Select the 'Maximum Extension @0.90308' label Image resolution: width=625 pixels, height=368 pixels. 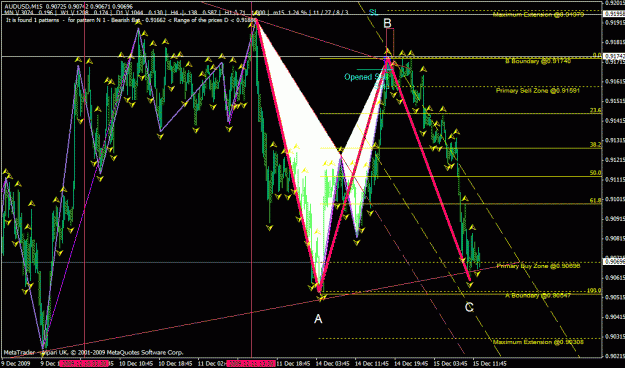(538, 342)
